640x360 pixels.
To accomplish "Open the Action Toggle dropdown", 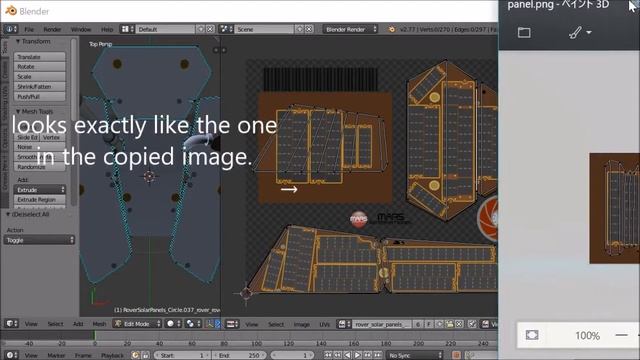I will click(x=39, y=240).
